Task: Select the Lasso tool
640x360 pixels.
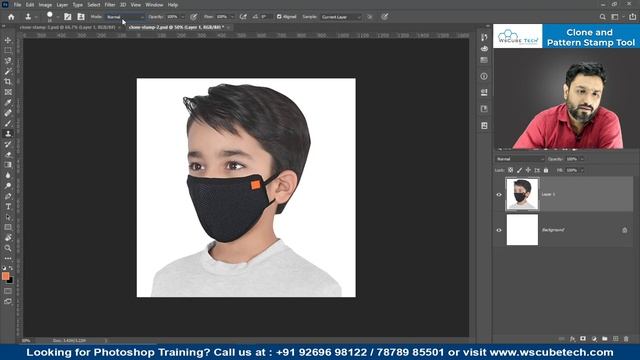Action: (x=8, y=61)
